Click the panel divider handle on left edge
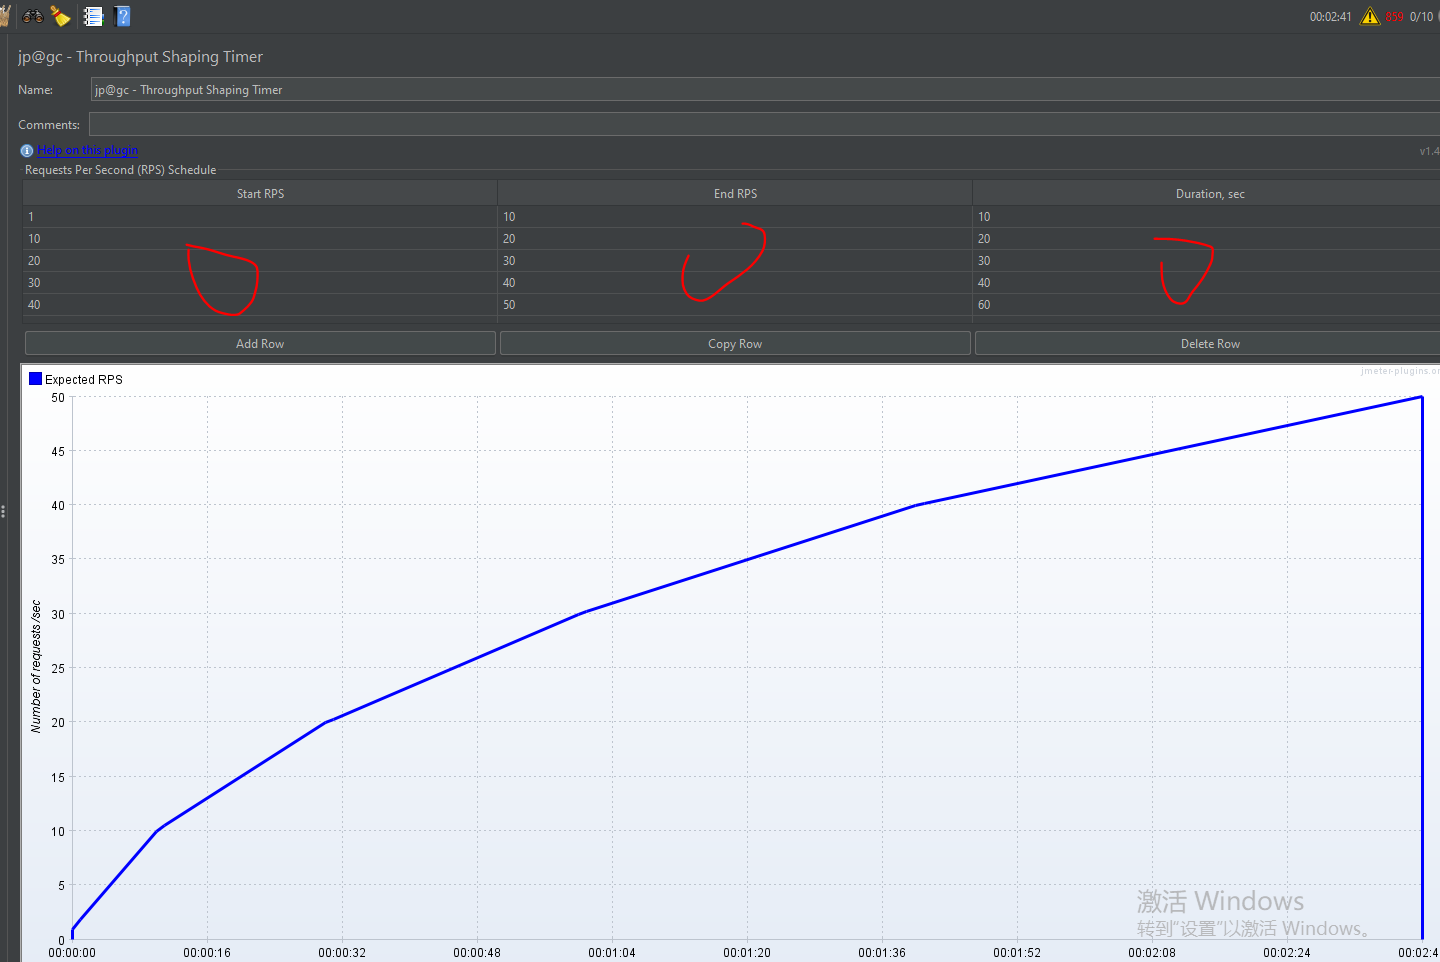 [x=4, y=511]
